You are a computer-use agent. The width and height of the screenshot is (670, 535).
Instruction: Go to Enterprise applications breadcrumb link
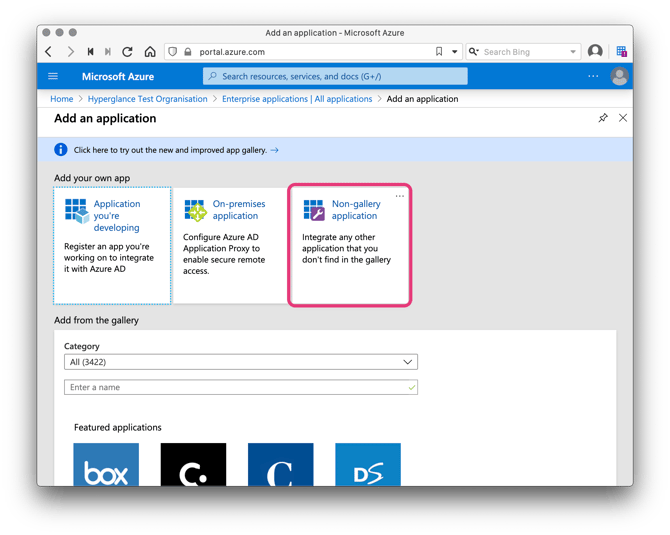pyautogui.click(x=296, y=99)
